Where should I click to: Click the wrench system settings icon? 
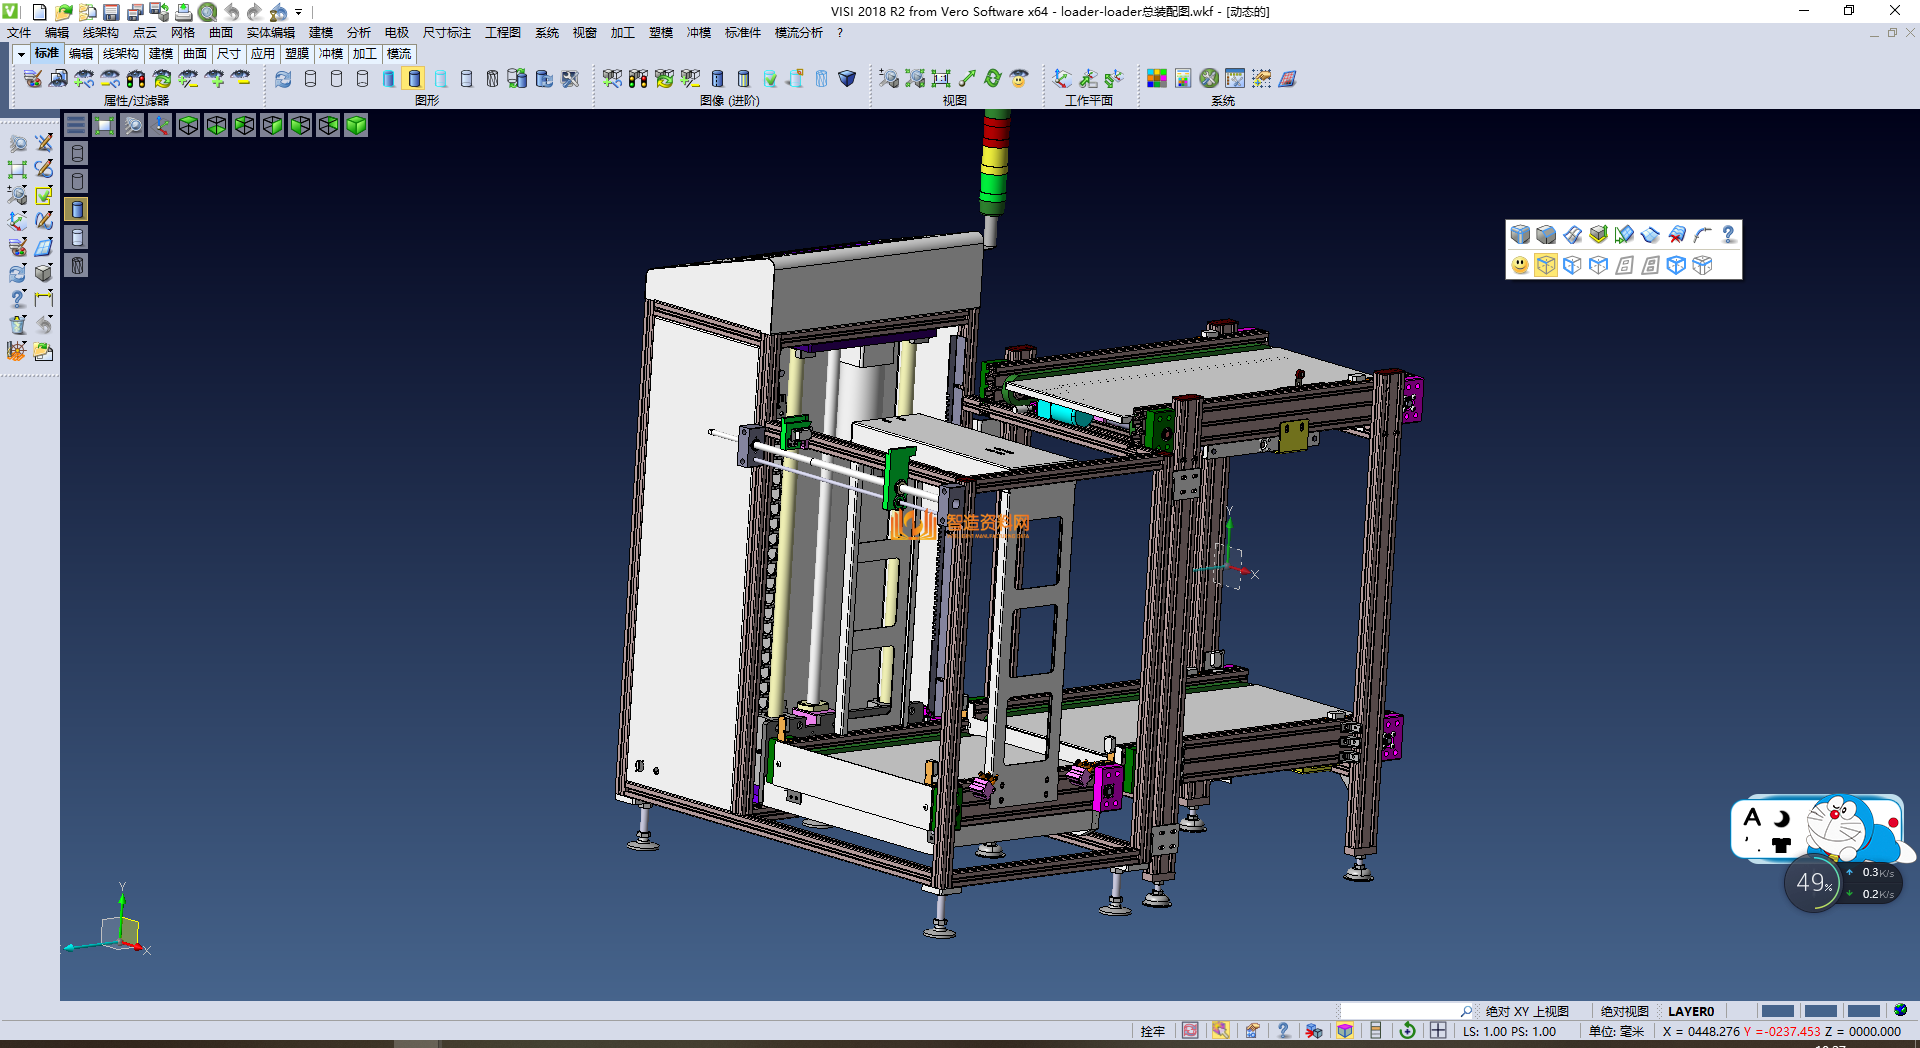(1209, 79)
